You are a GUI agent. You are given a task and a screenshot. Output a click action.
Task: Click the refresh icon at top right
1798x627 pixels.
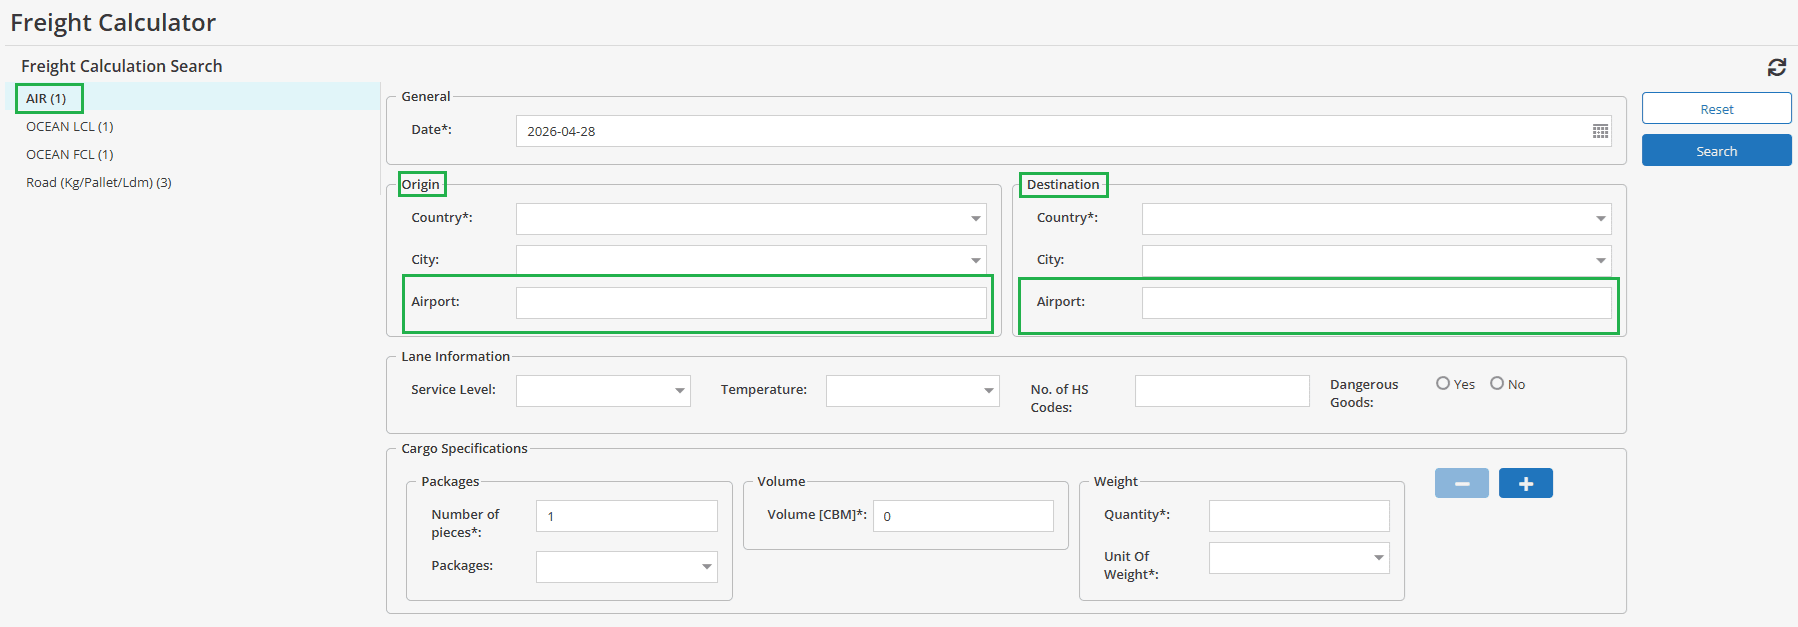[1777, 67]
